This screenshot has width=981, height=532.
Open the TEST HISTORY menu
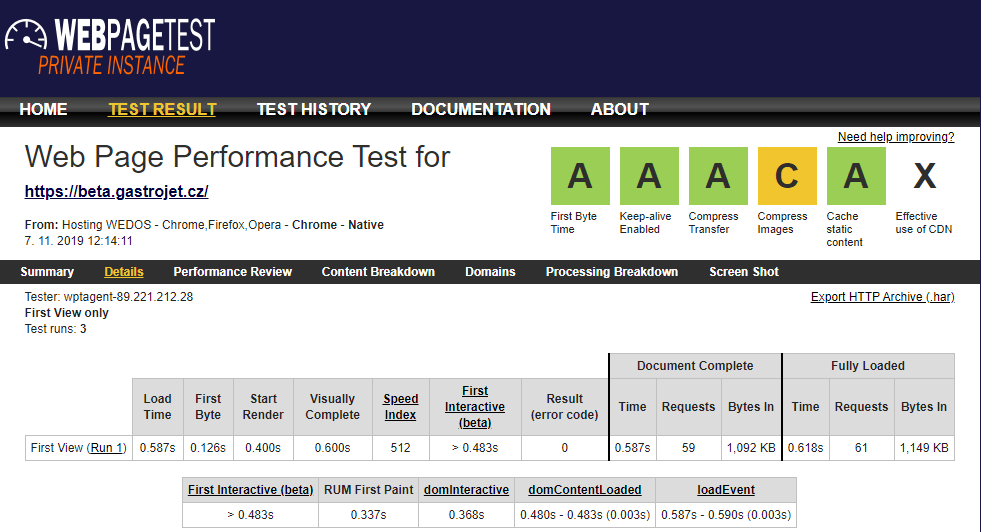coord(313,110)
